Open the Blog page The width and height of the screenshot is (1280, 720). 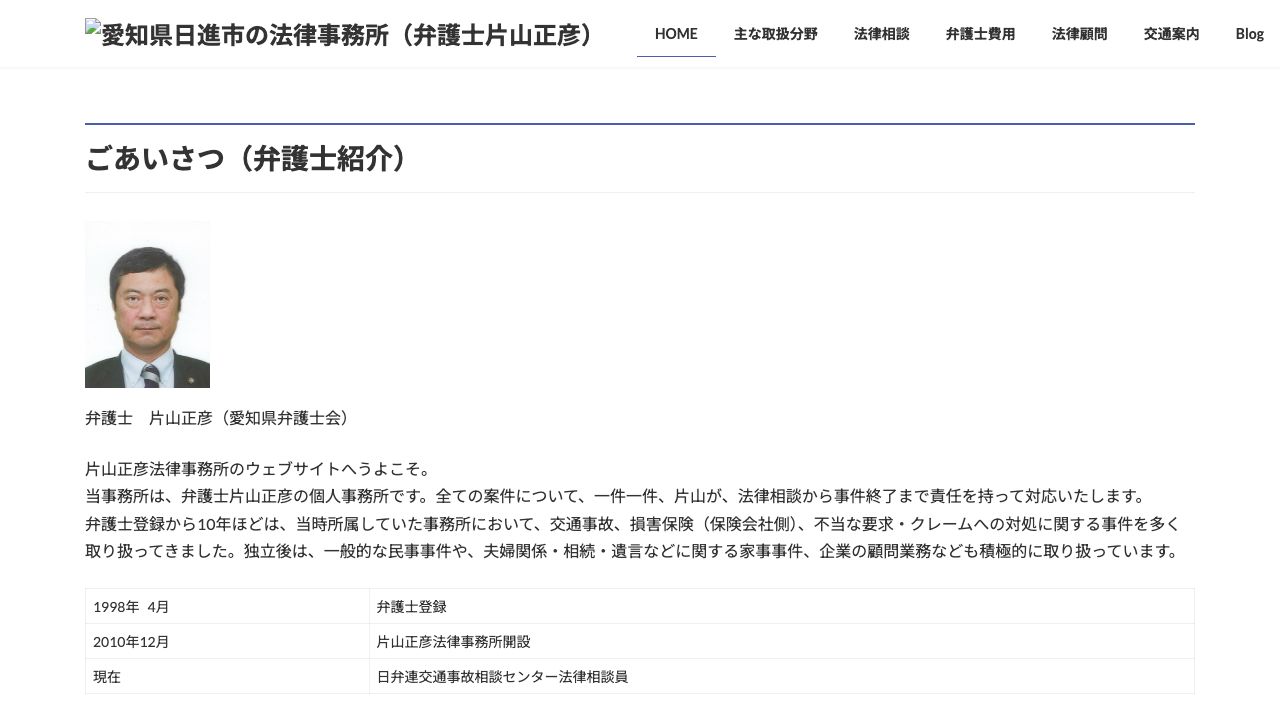[1249, 33]
